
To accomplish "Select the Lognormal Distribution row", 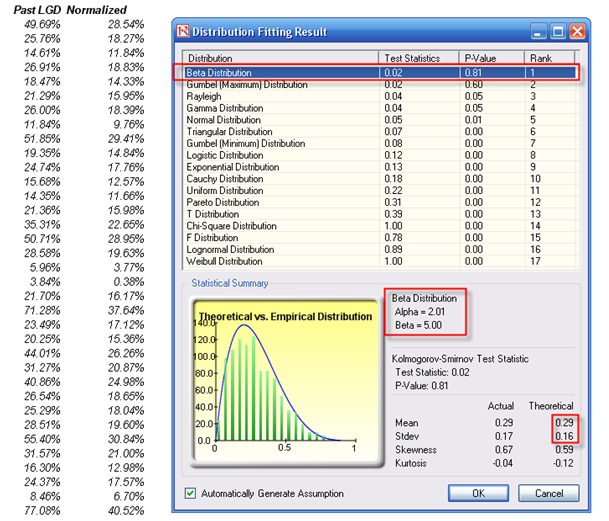I will tap(381, 249).
